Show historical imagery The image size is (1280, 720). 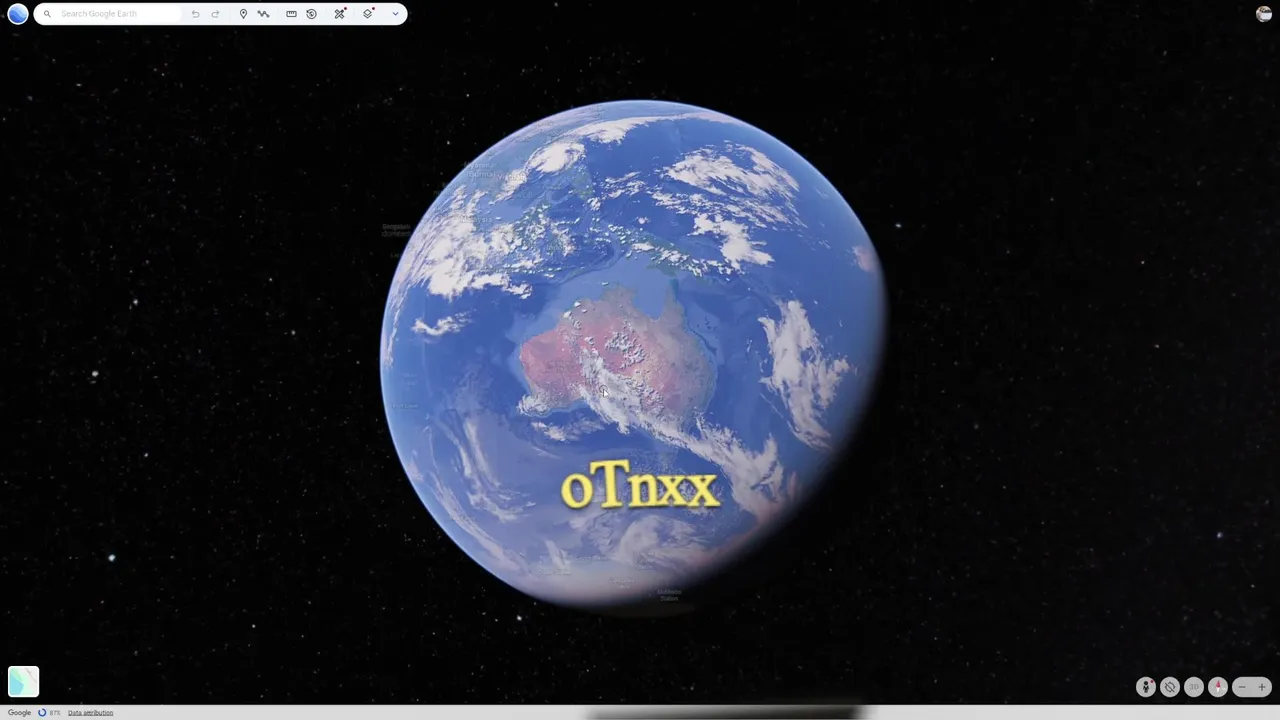coord(311,14)
